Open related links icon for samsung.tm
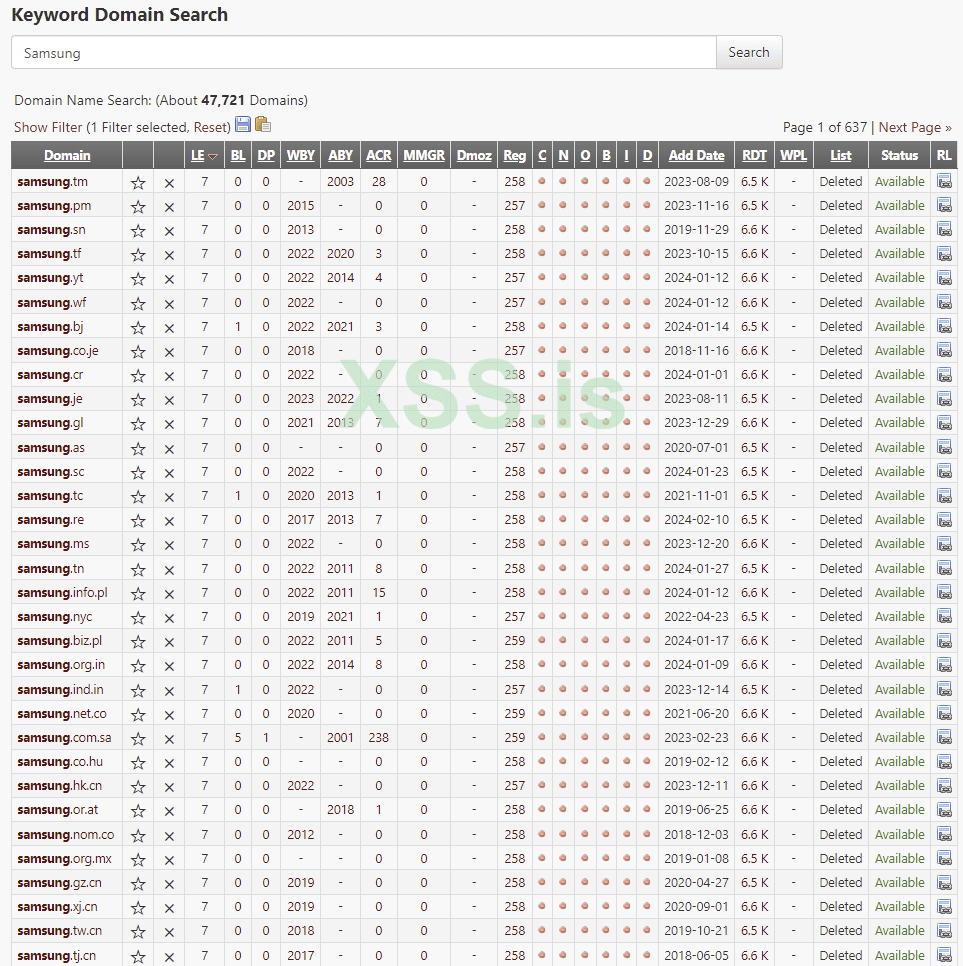 click(944, 182)
